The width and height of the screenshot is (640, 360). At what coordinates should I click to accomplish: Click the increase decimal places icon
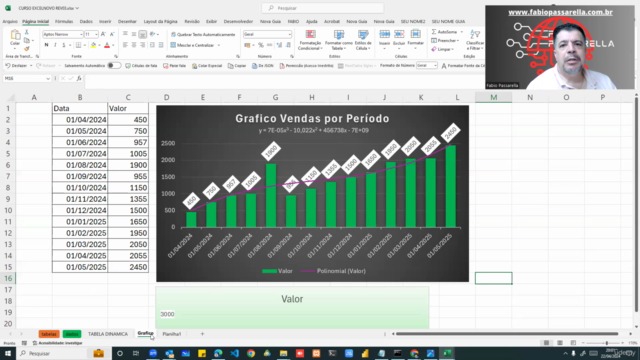pyautogui.click(x=280, y=45)
